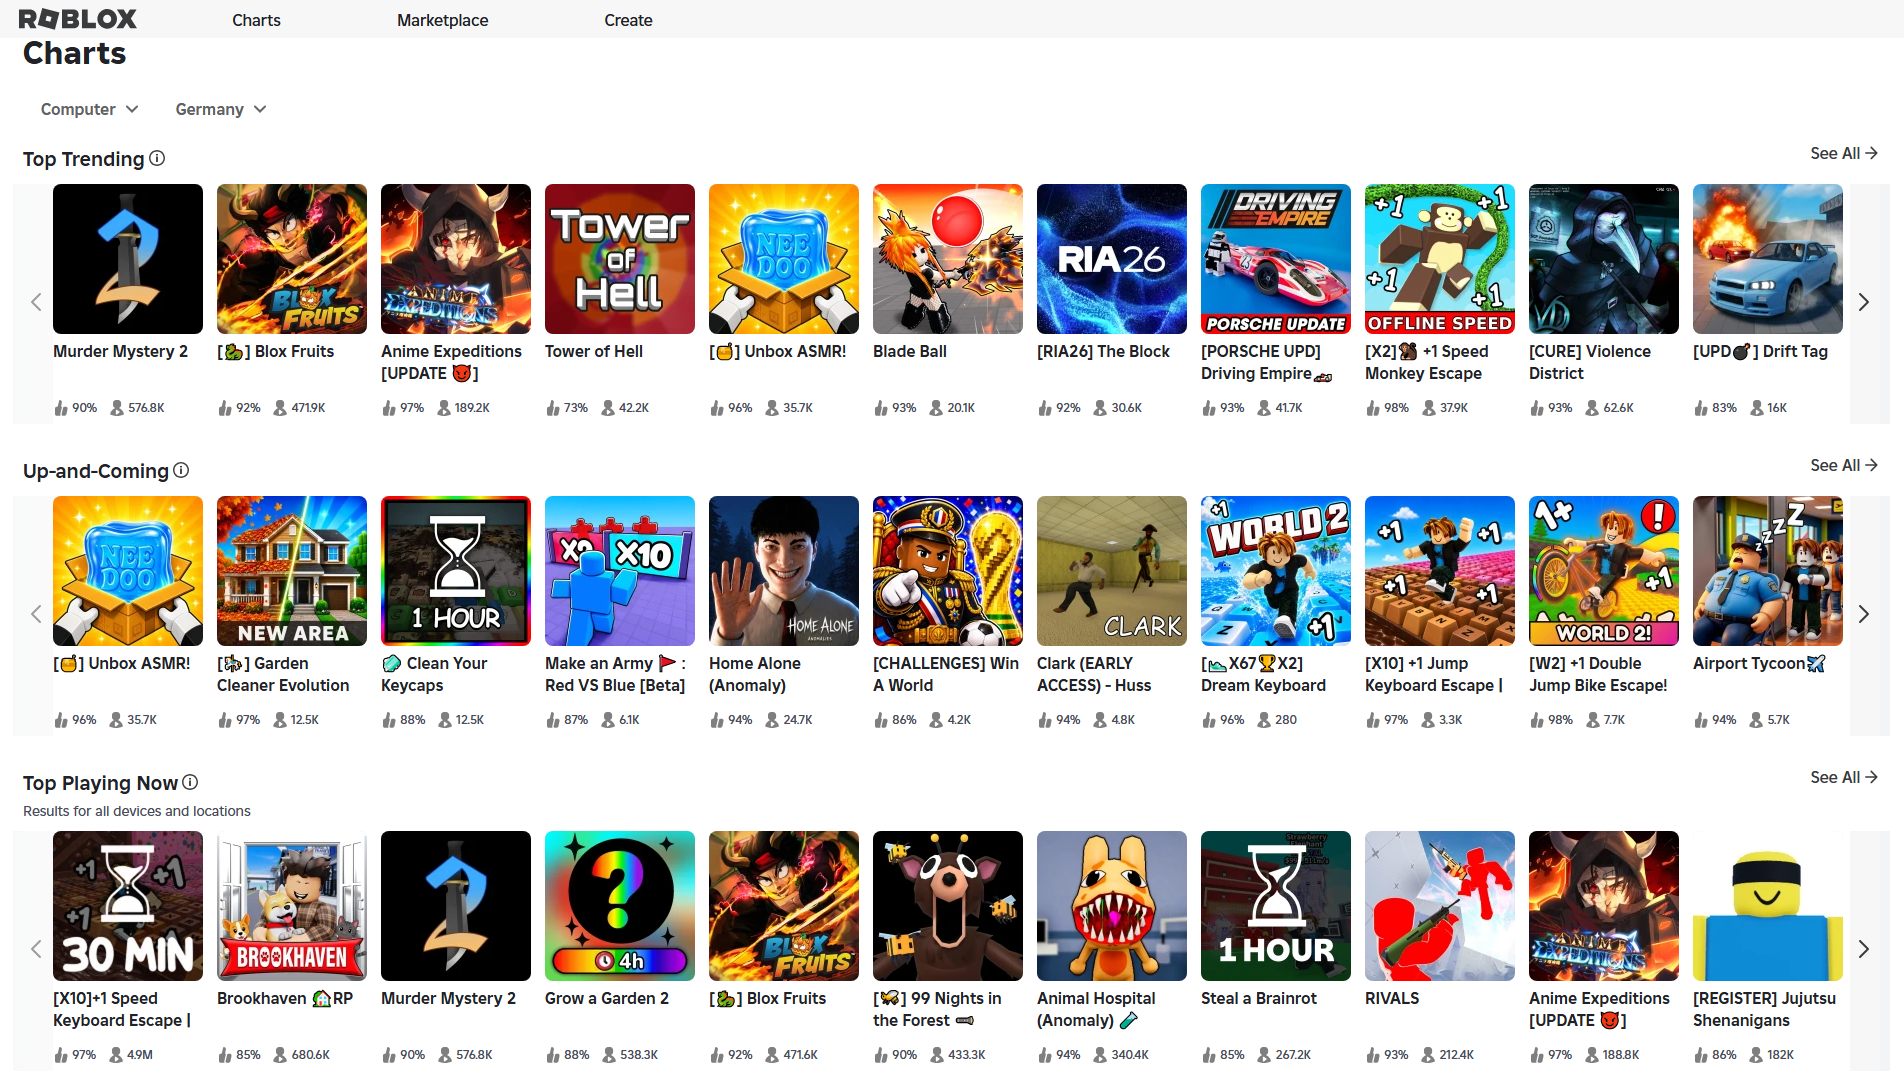Expand the Computer device dropdown

point(89,109)
